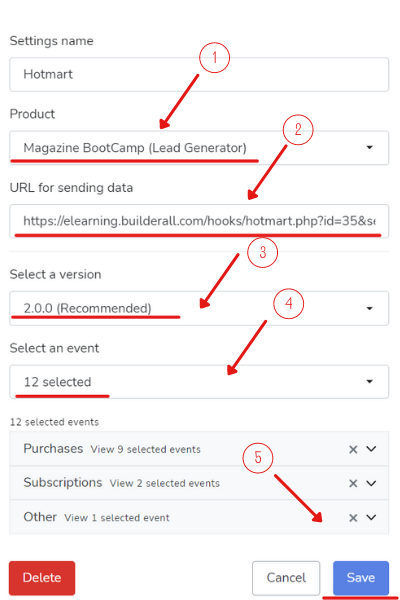Remove the Other events group

(x=353, y=518)
